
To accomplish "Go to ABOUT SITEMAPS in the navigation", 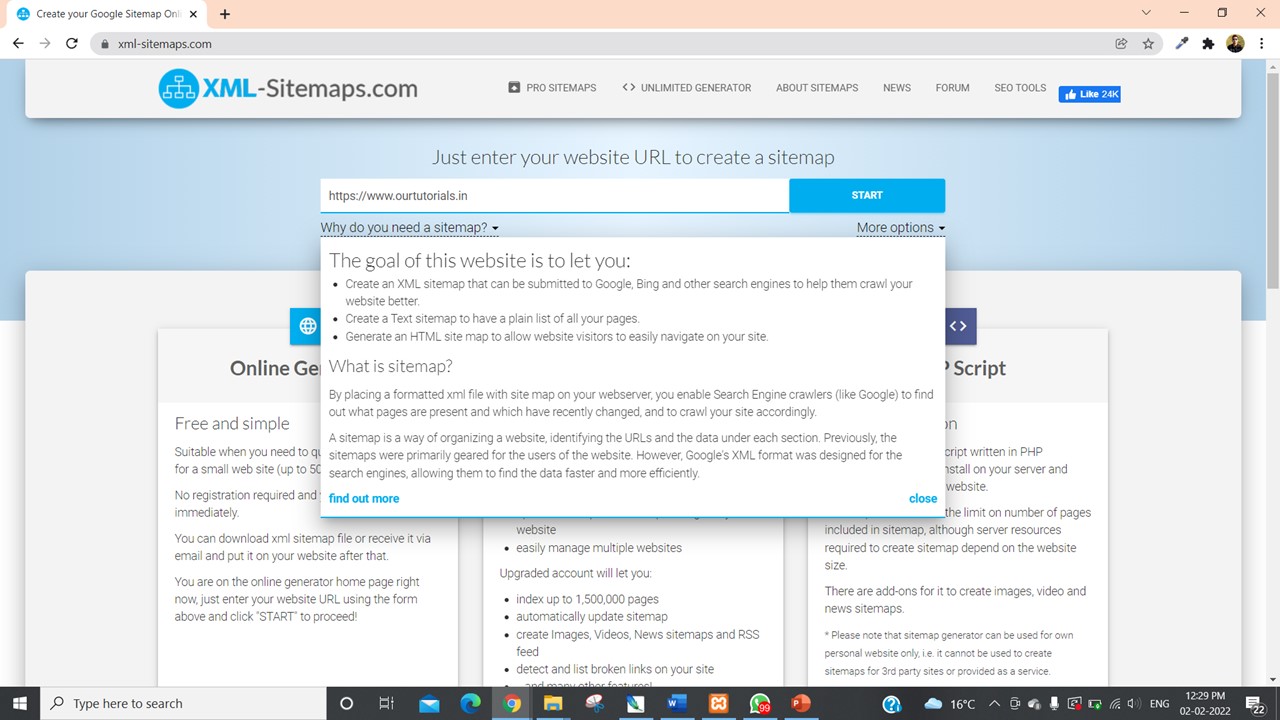I will (817, 88).
